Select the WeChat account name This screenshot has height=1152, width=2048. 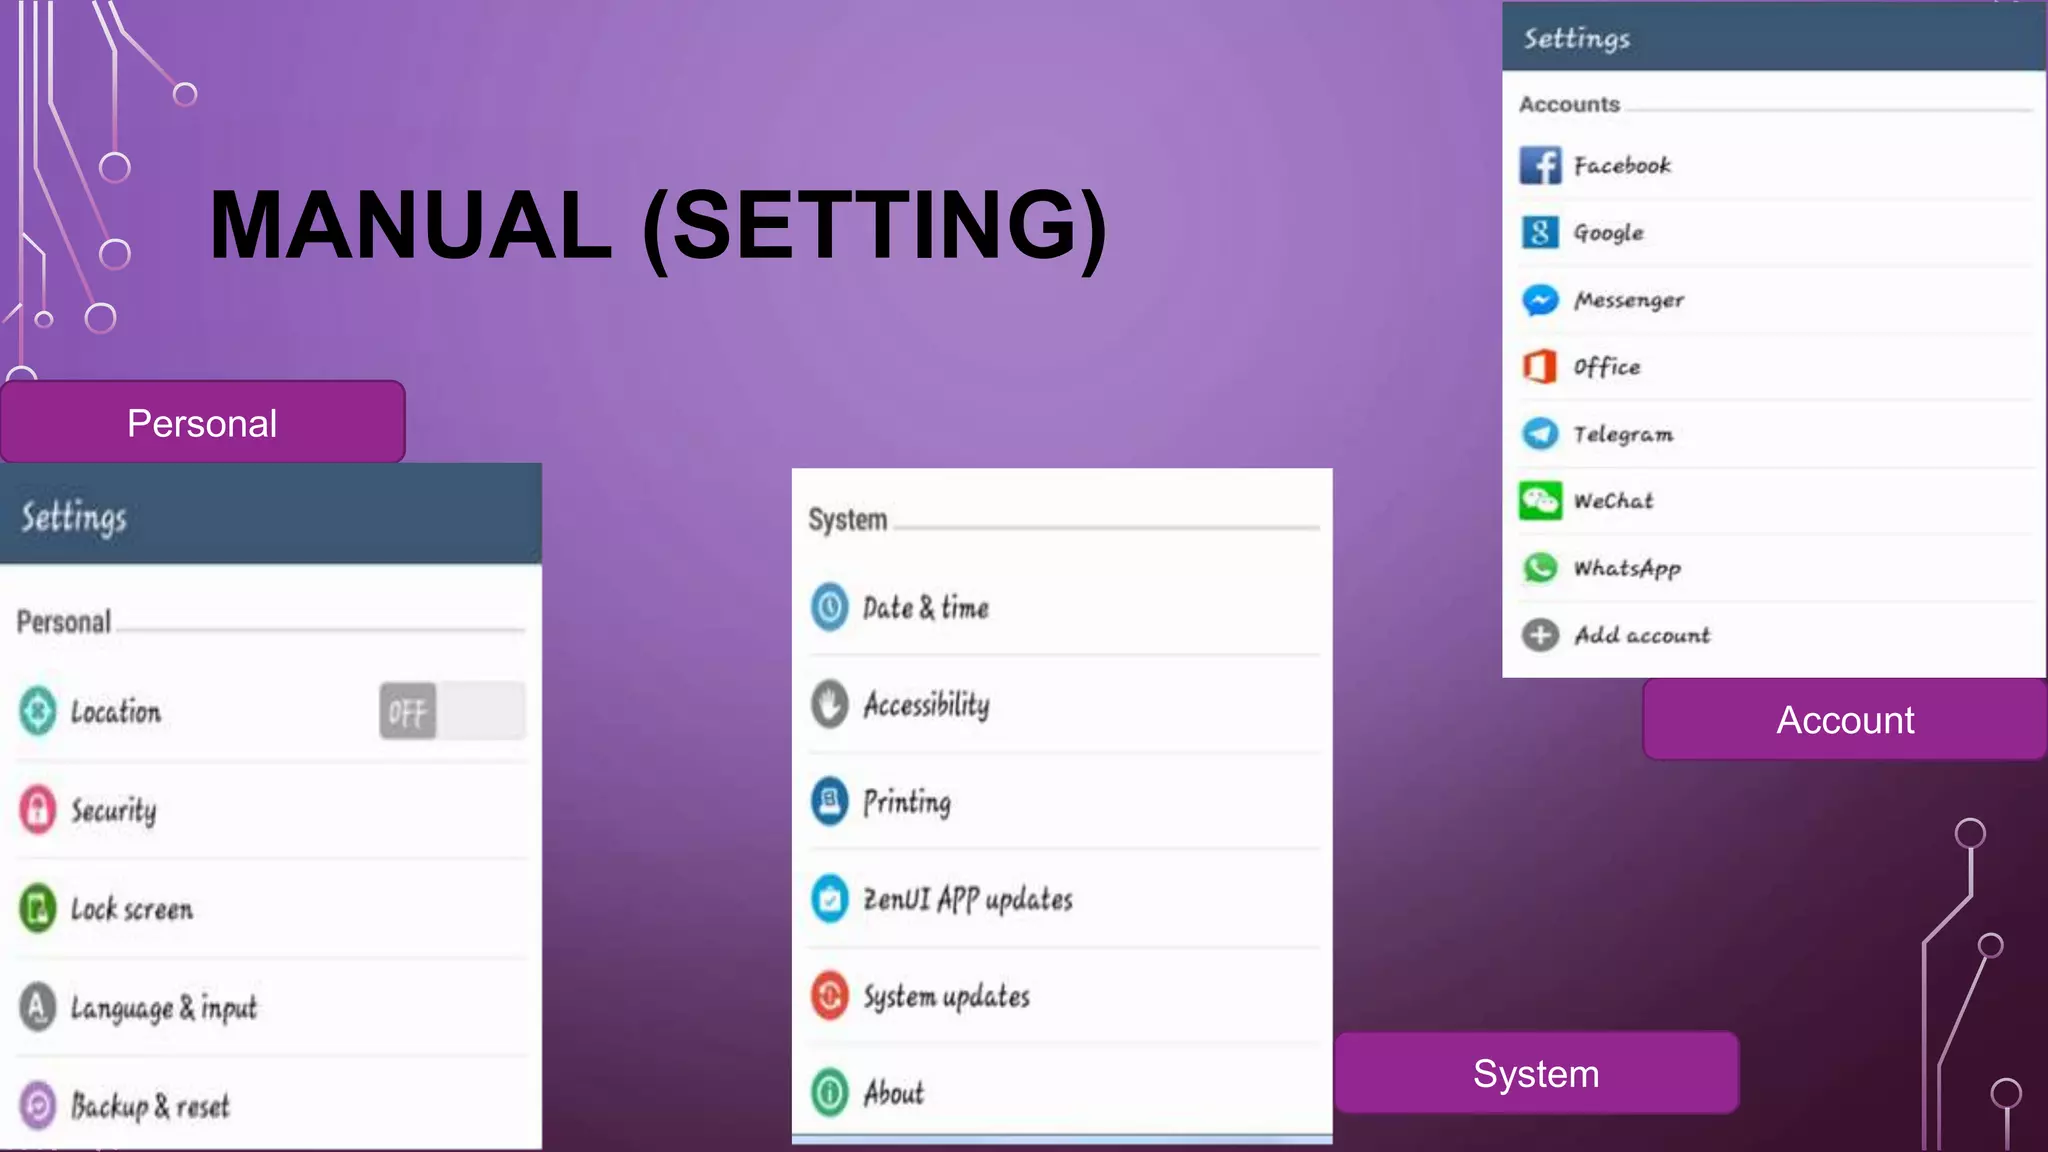1614,501
